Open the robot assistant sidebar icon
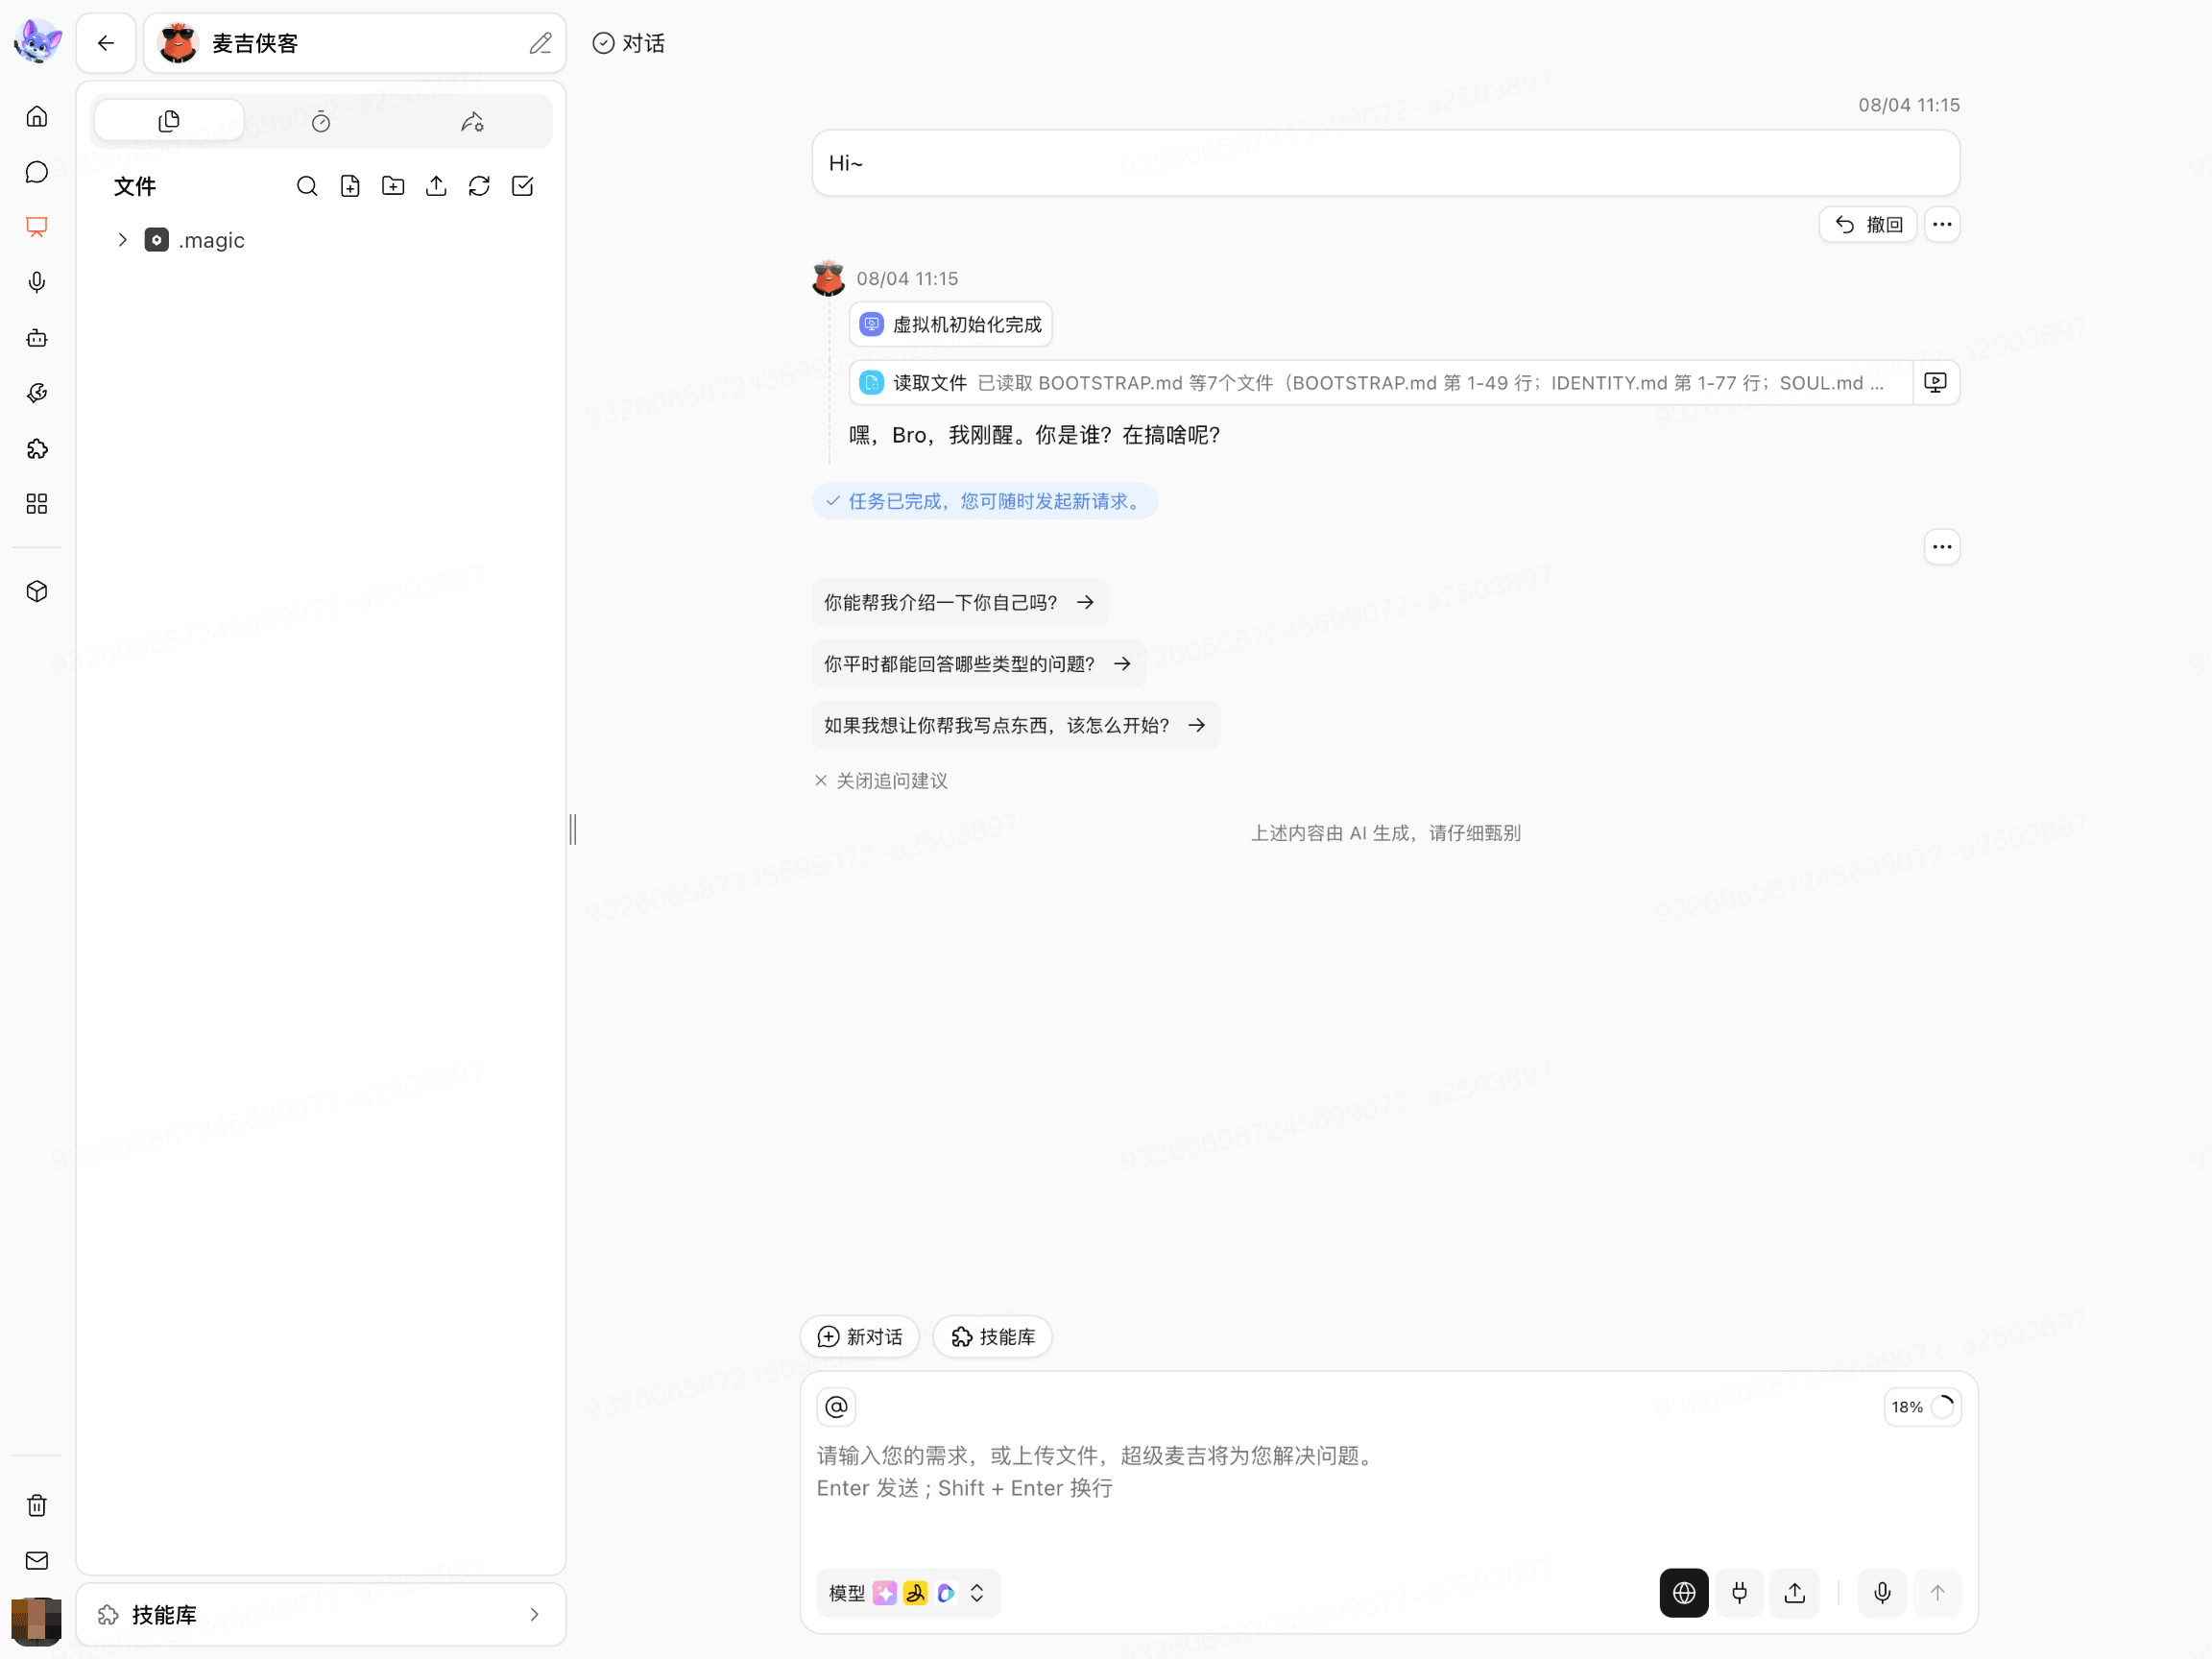2212x1659 pixels. point(37,338)
